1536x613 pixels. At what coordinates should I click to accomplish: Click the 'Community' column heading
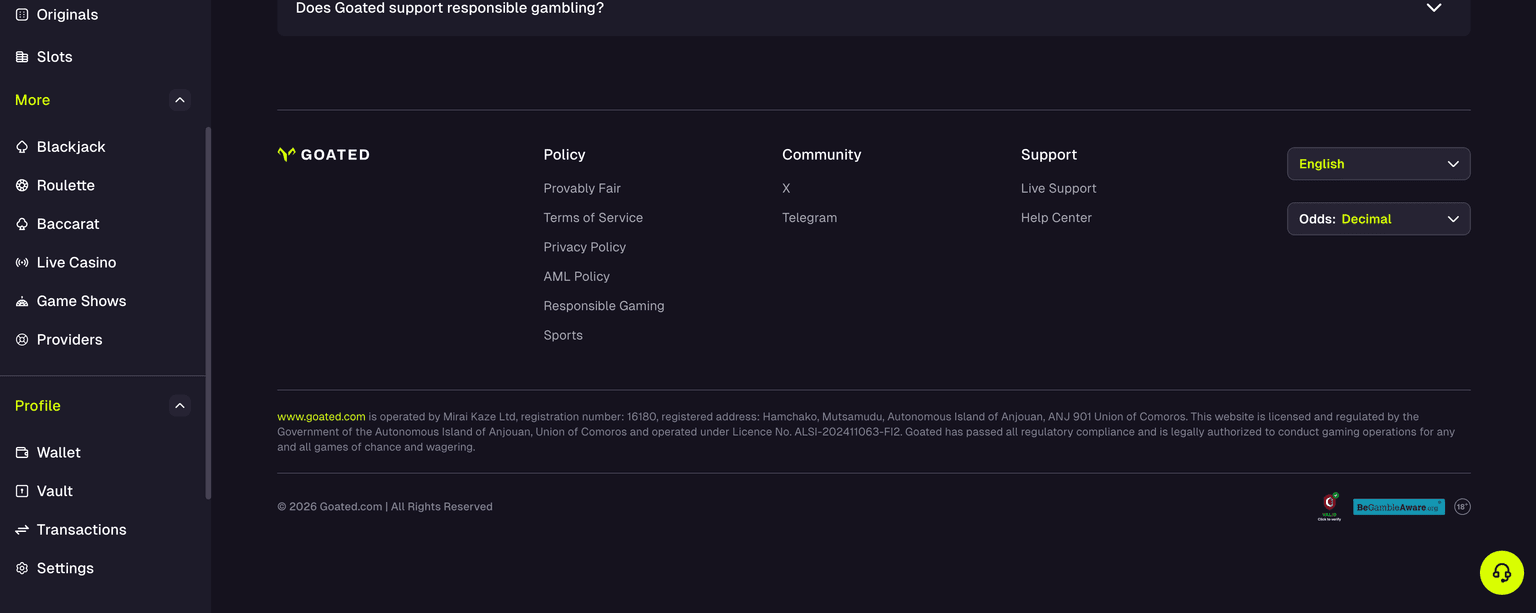pyautogui.click(x=821, y=155)
